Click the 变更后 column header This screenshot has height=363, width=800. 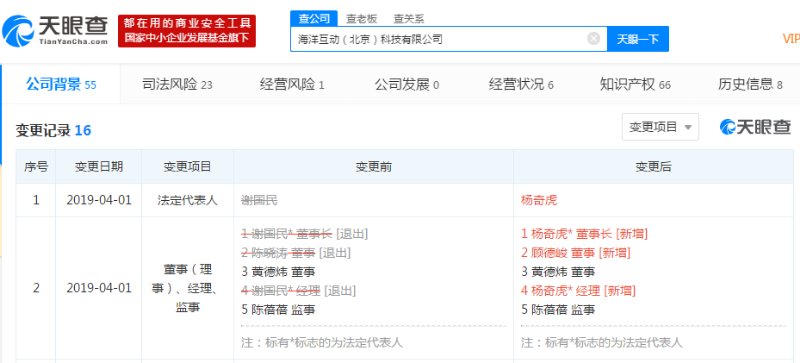(653, 166)
